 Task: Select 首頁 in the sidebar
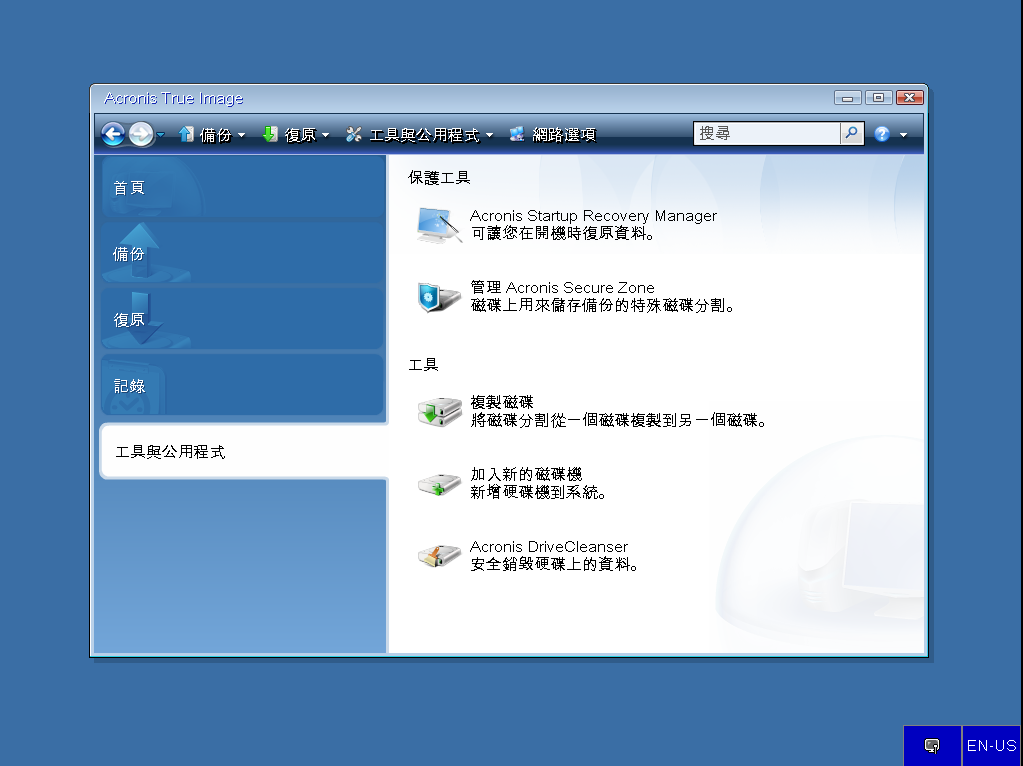pos(243,188)
